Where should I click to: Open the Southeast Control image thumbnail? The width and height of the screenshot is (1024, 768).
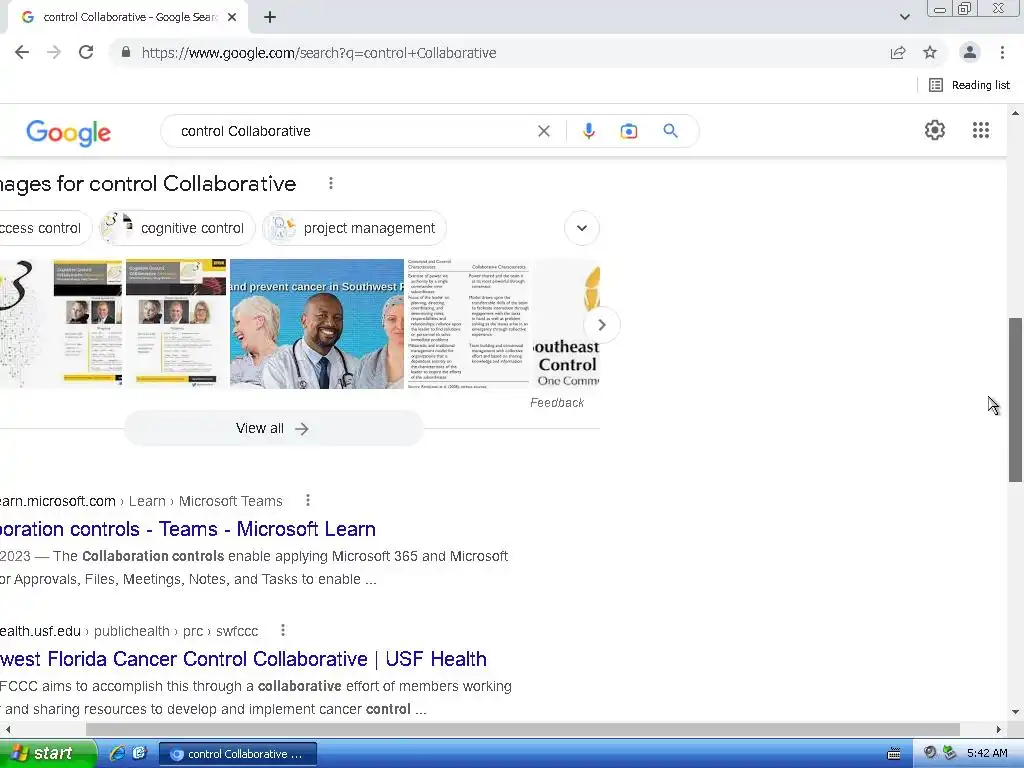pos(567,324)
